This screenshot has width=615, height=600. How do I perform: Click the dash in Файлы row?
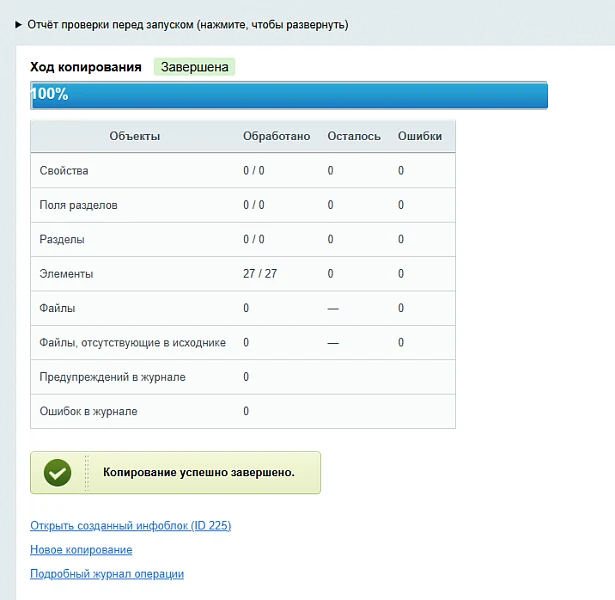(x=333, y=309)
